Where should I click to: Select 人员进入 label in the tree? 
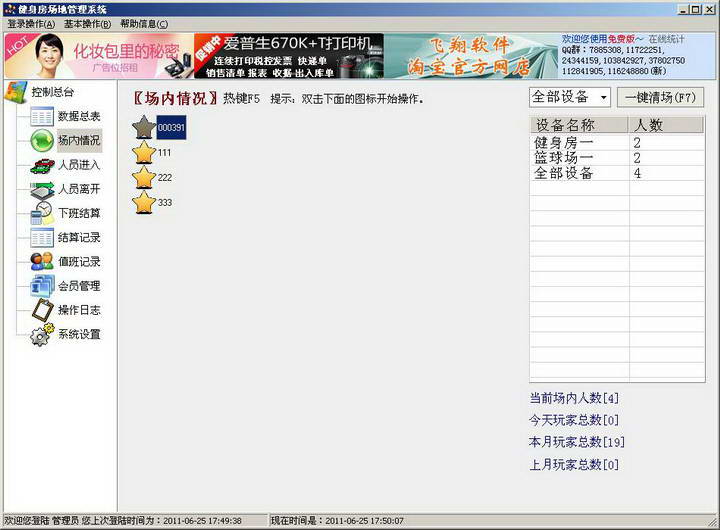point(79,165)
